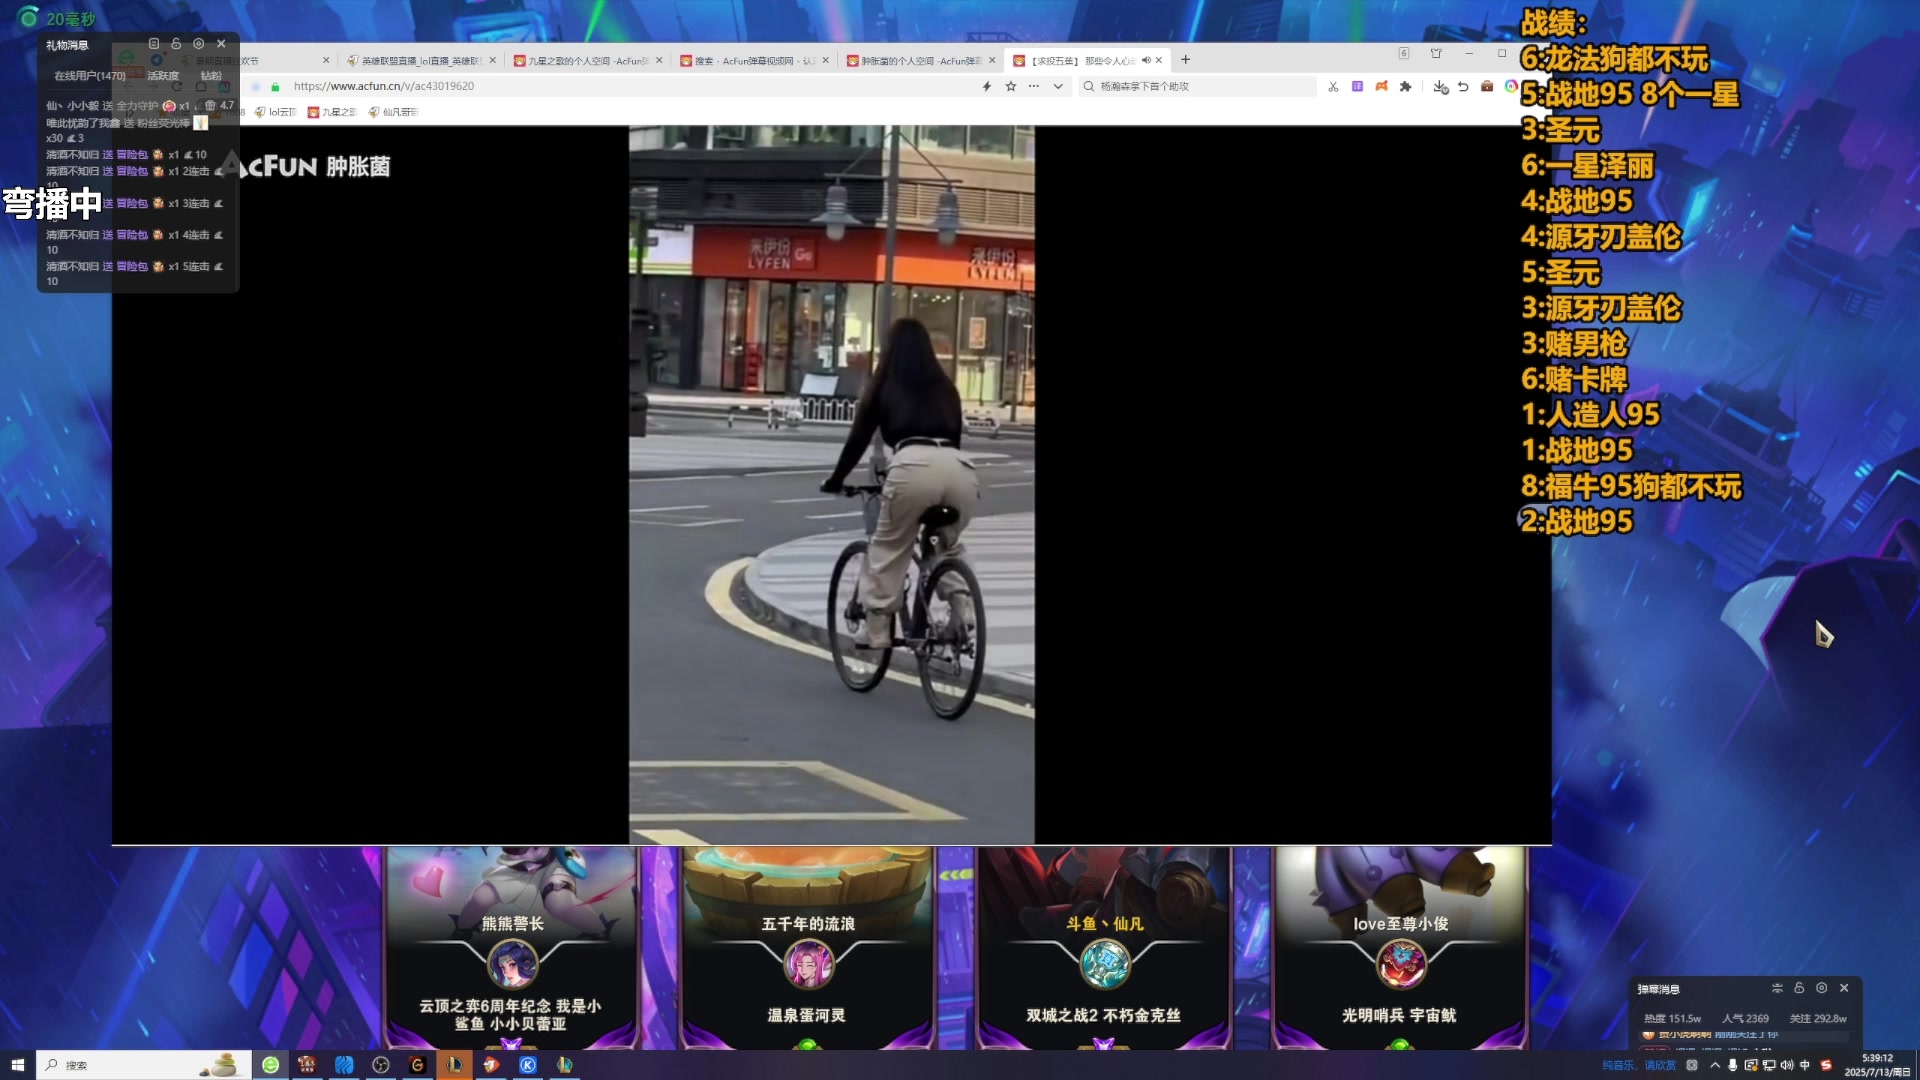Toggle the lock icon in 弹幕消息 panel

pos(1799,988)
